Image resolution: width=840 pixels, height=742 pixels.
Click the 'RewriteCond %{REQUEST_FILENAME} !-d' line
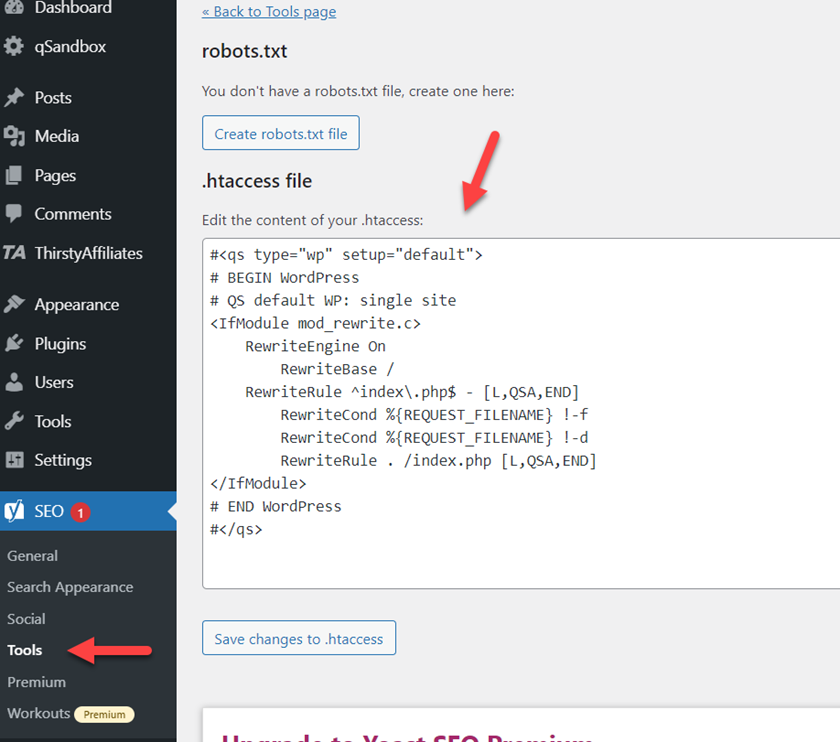pos(434,438)
